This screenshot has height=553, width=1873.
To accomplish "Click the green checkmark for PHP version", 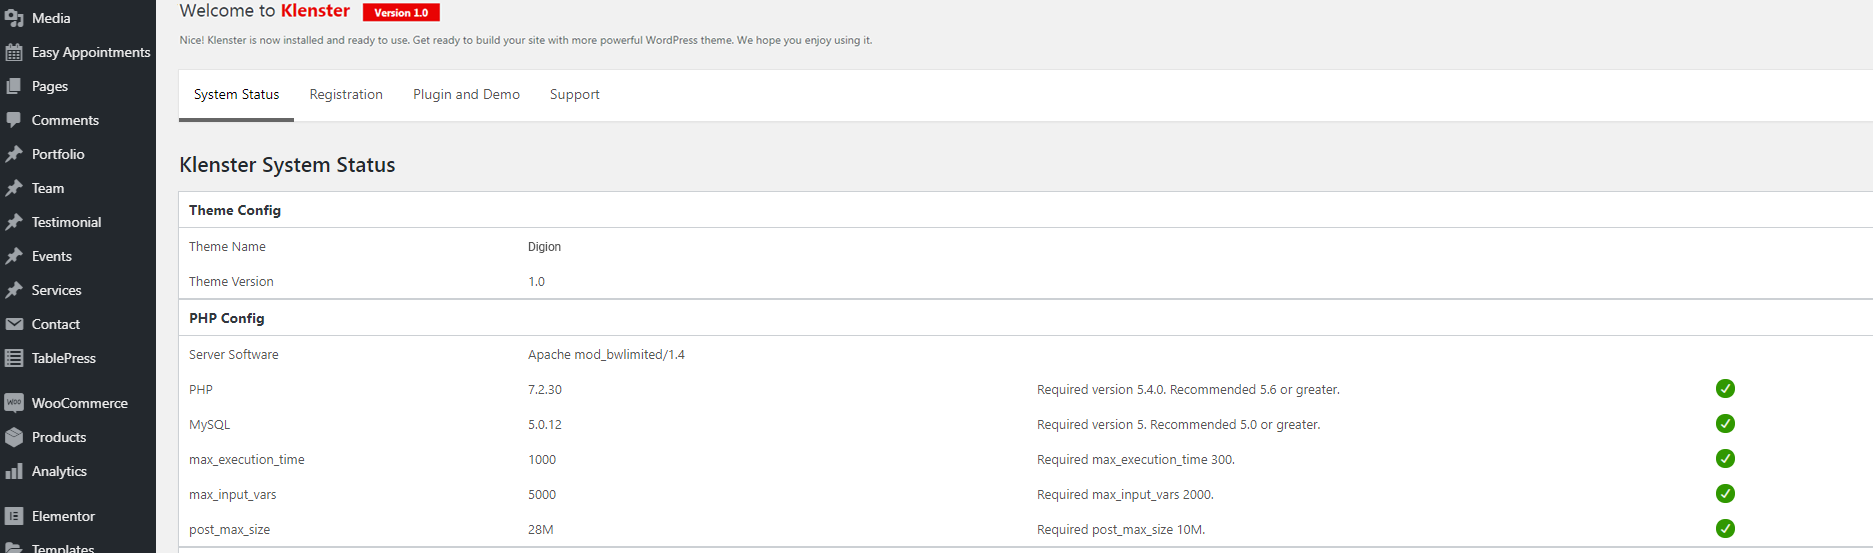I will pos(1725,389).
